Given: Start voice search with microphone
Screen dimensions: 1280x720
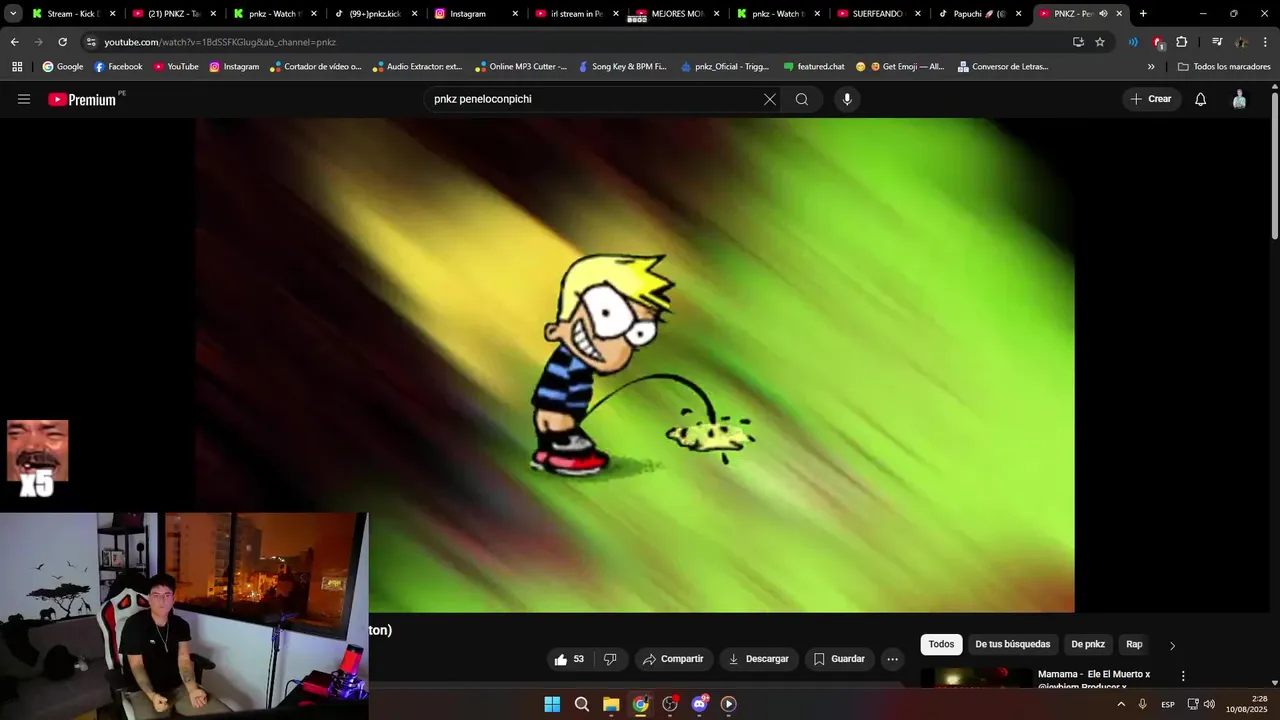Looking at the screenshot, I should (x=847, y=99).
